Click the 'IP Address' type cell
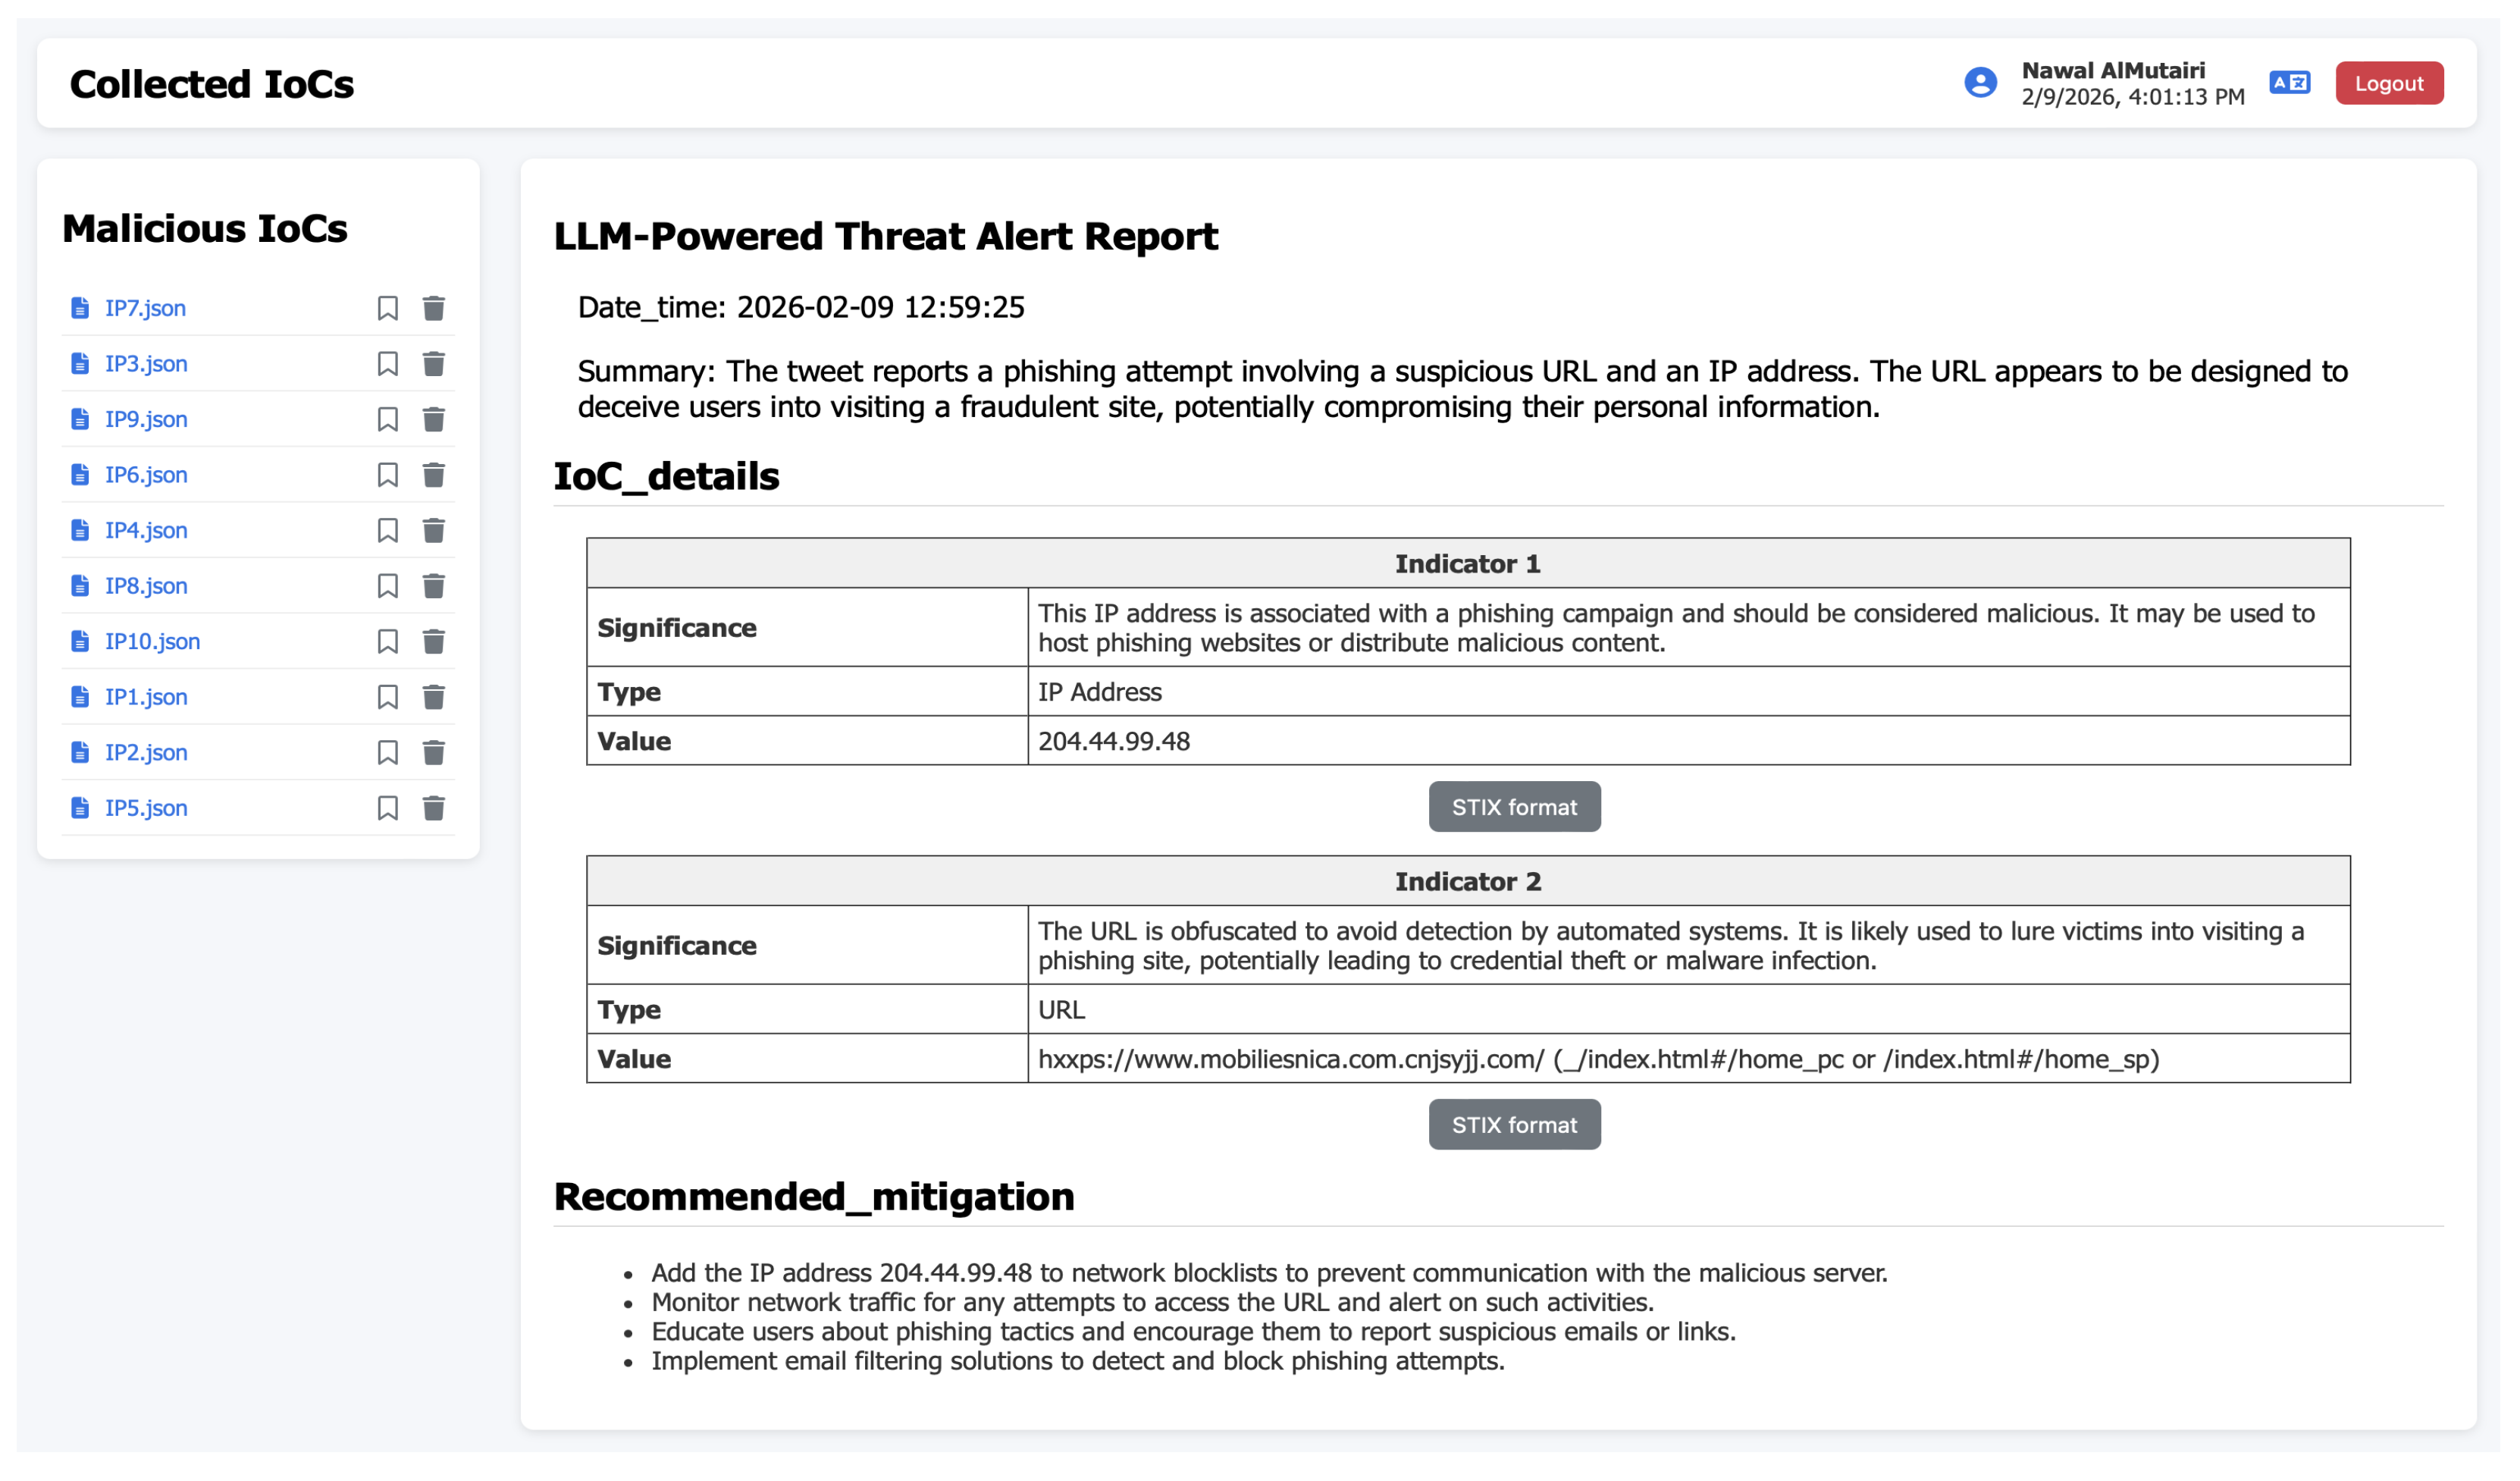Viewport: 2520px width, 1481px height. click(1689, 692)
